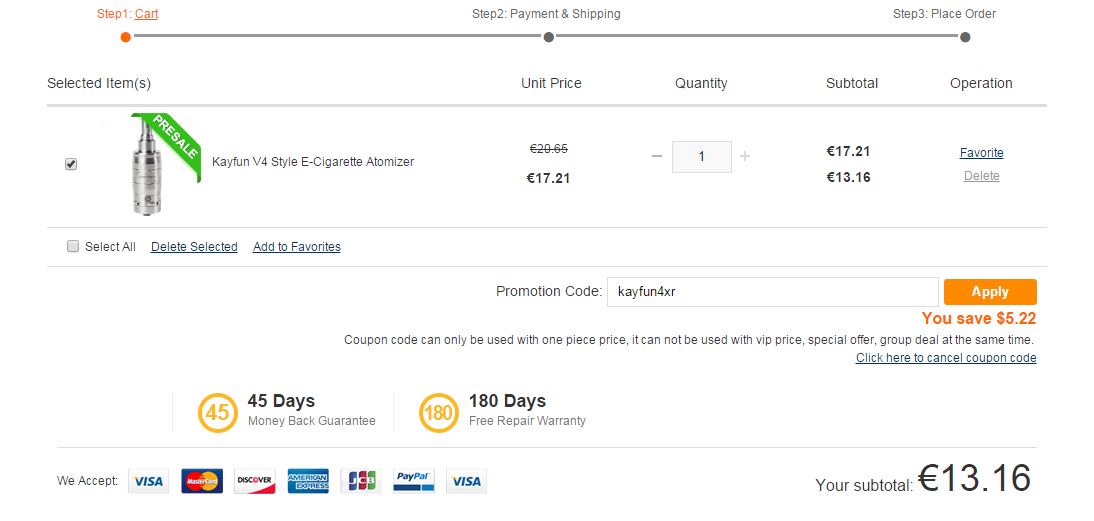1094x521 pixels.
Task: Click the PayPal payment icon
Action: click(413, 481)
